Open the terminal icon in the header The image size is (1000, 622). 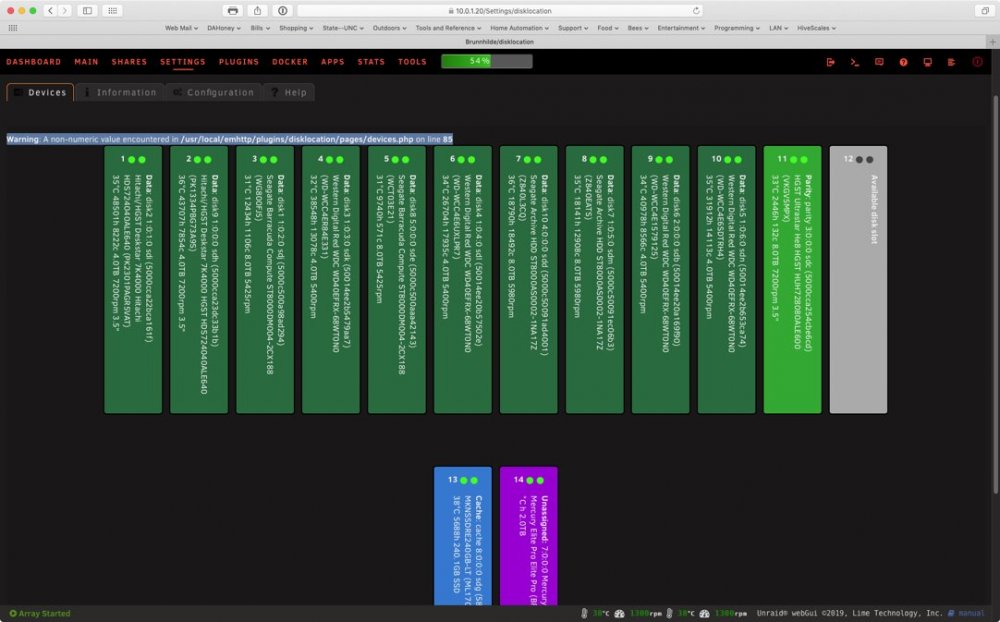(855, 62)
